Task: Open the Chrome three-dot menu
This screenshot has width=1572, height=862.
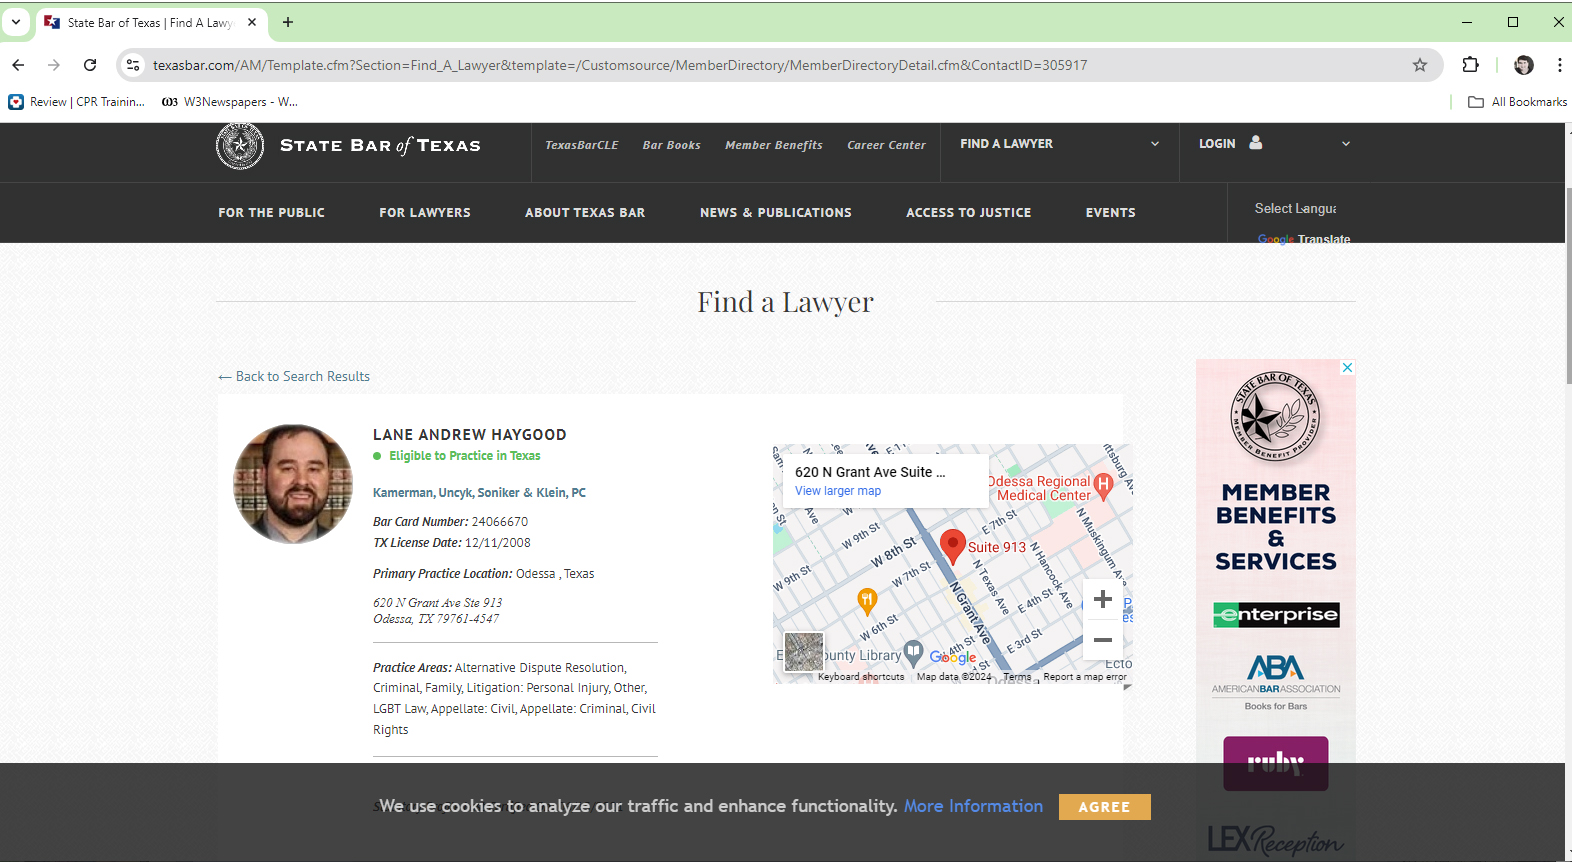Action: tap(1559, 65)
